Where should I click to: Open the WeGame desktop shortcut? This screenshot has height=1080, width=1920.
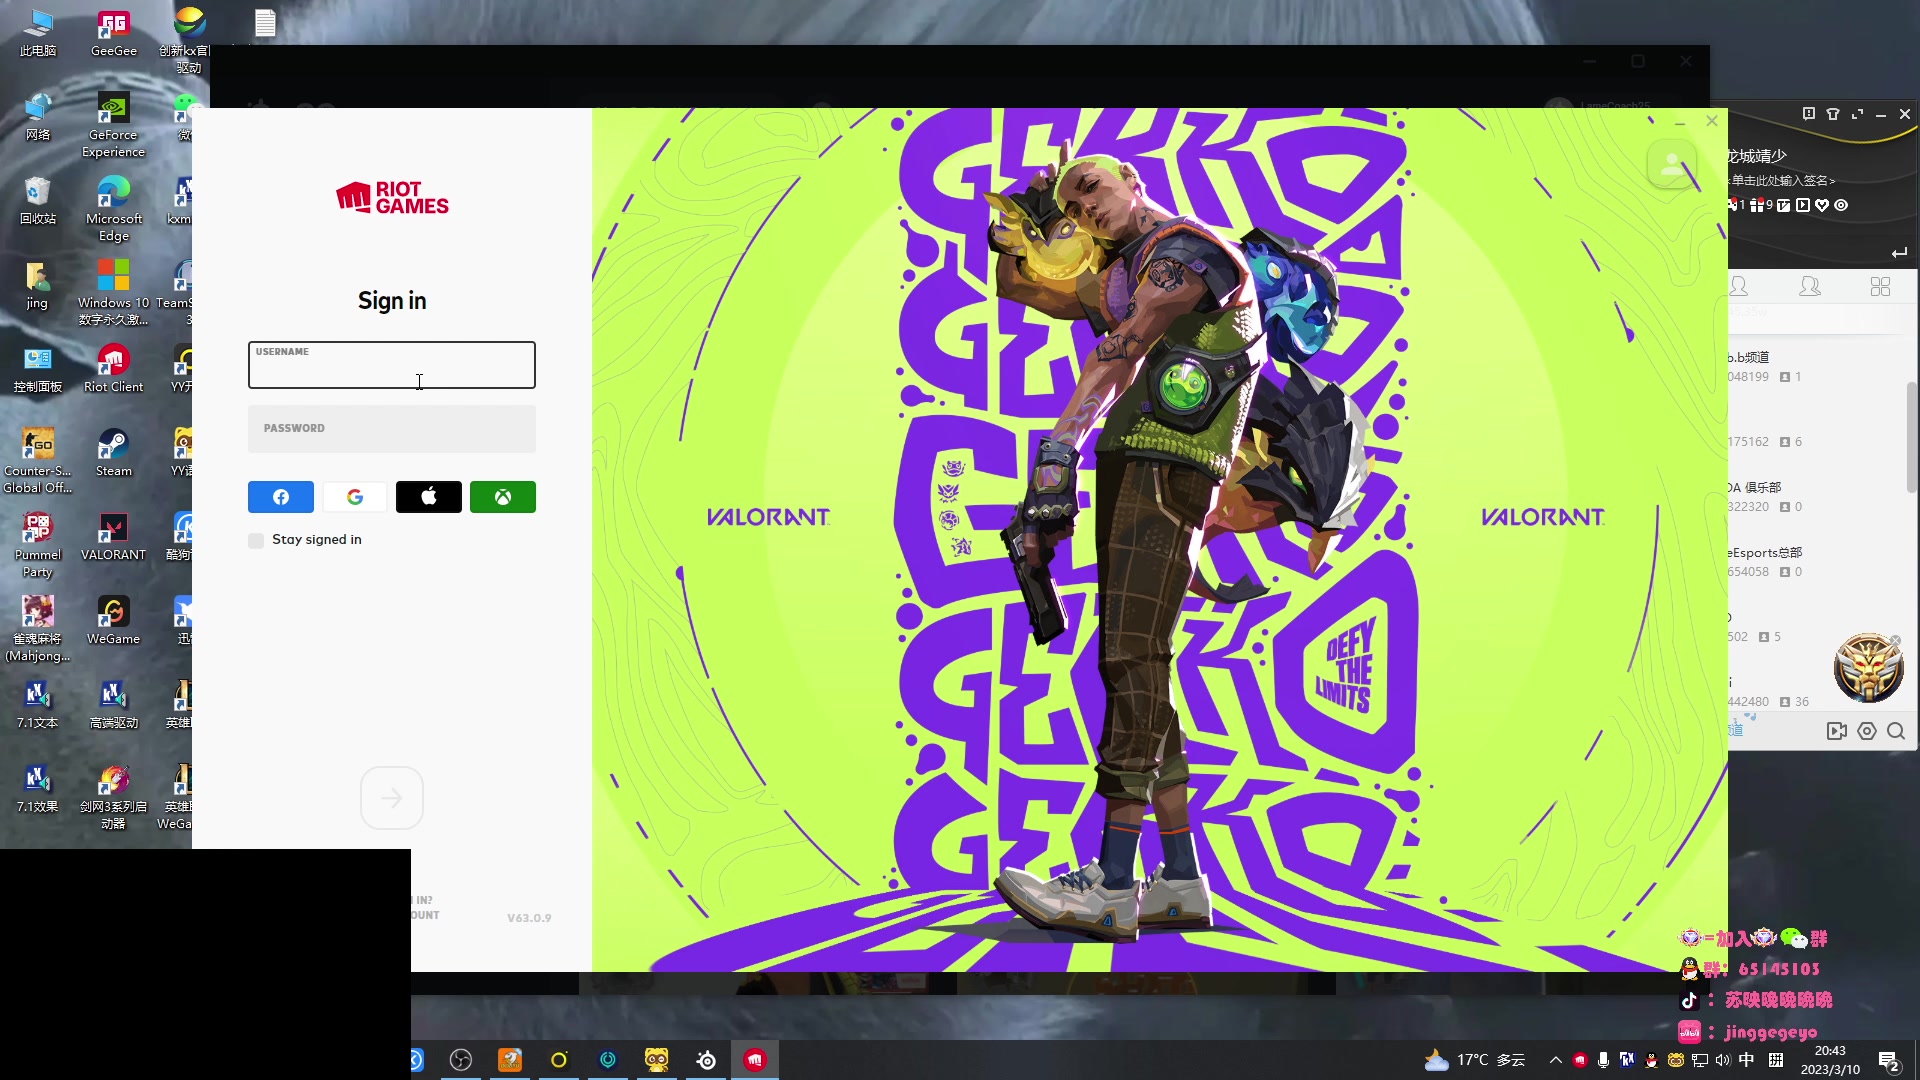[x=114, y=621]
